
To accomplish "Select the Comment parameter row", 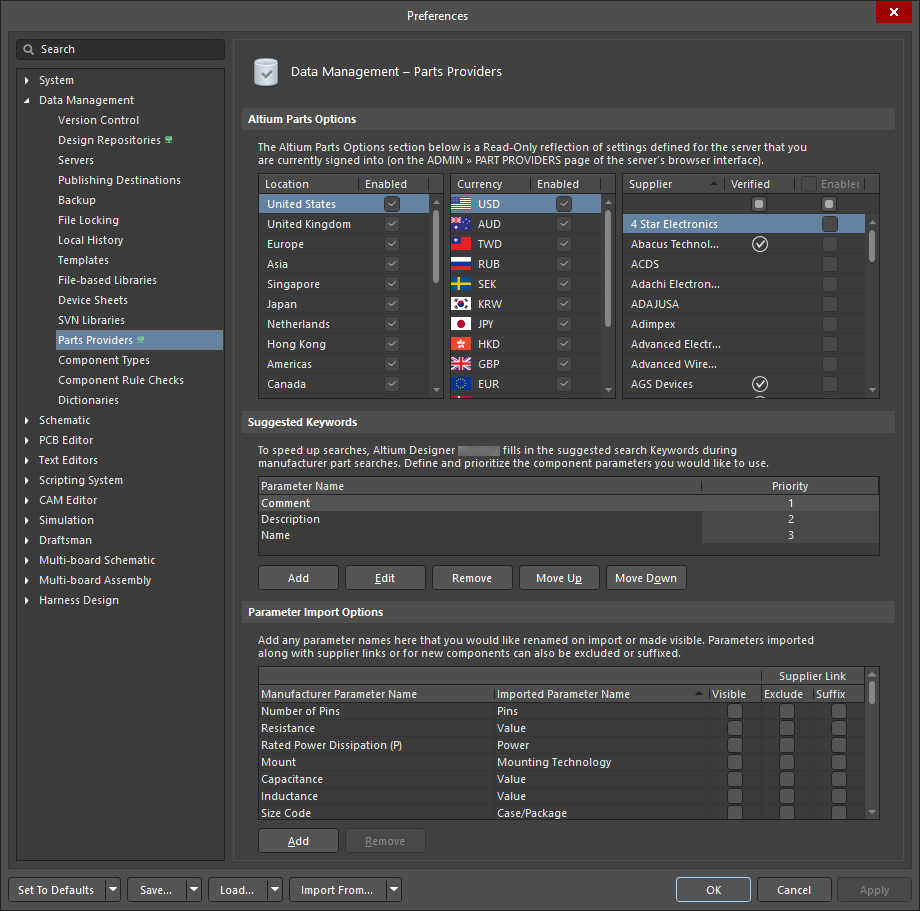I will 569,503.
